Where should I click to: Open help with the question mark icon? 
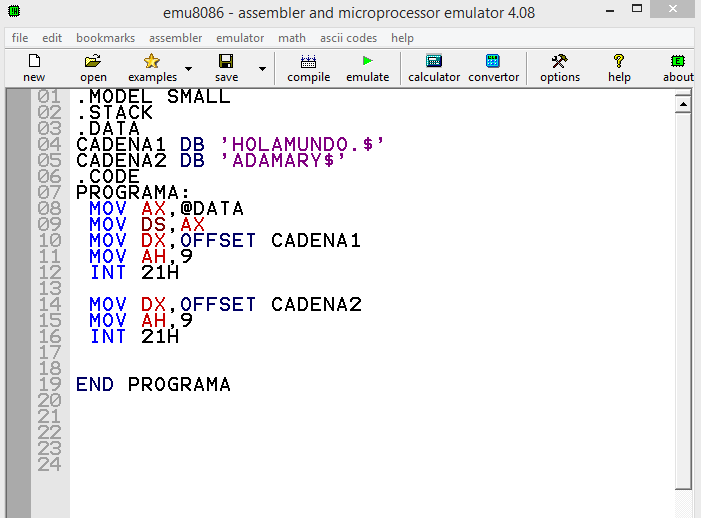click(619, 67)
